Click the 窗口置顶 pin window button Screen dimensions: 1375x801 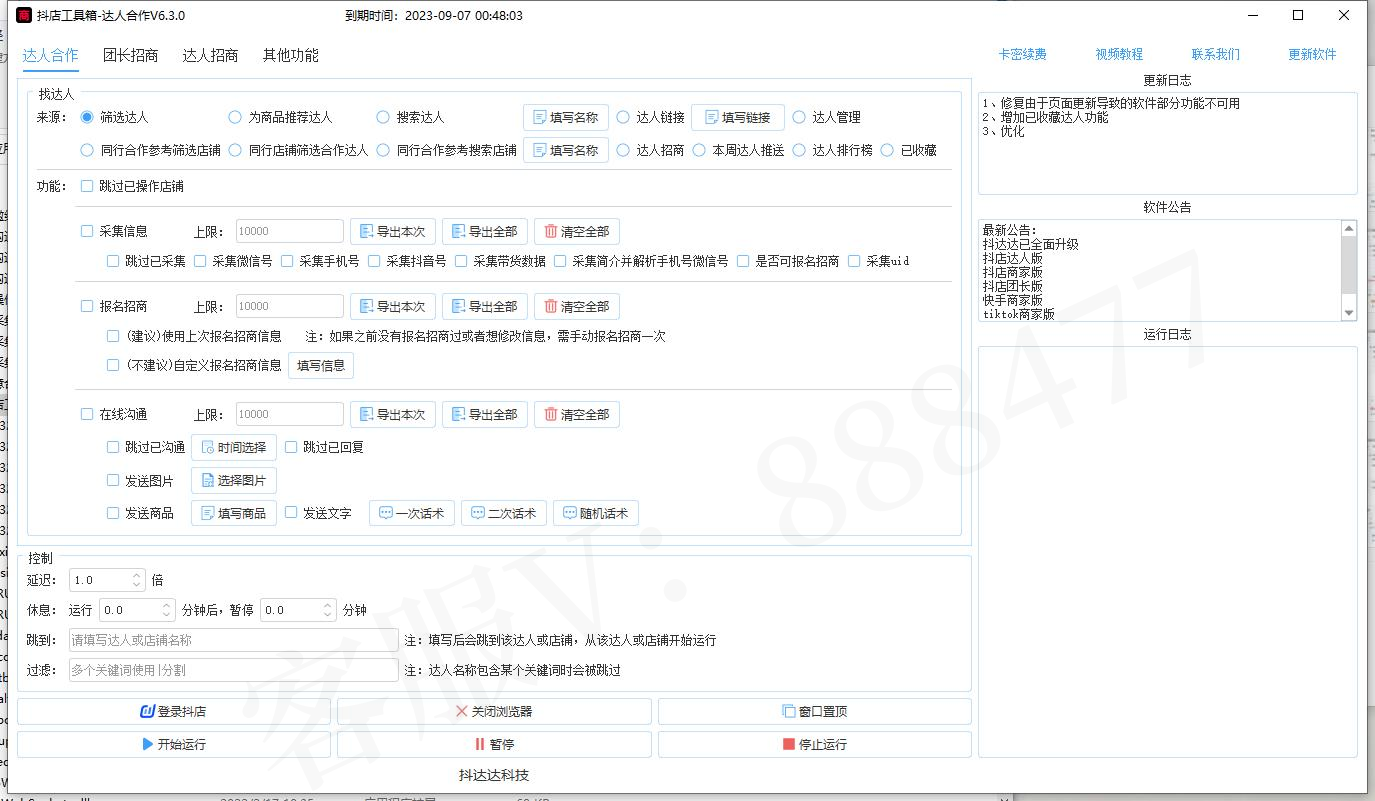(x=815, y=711)
